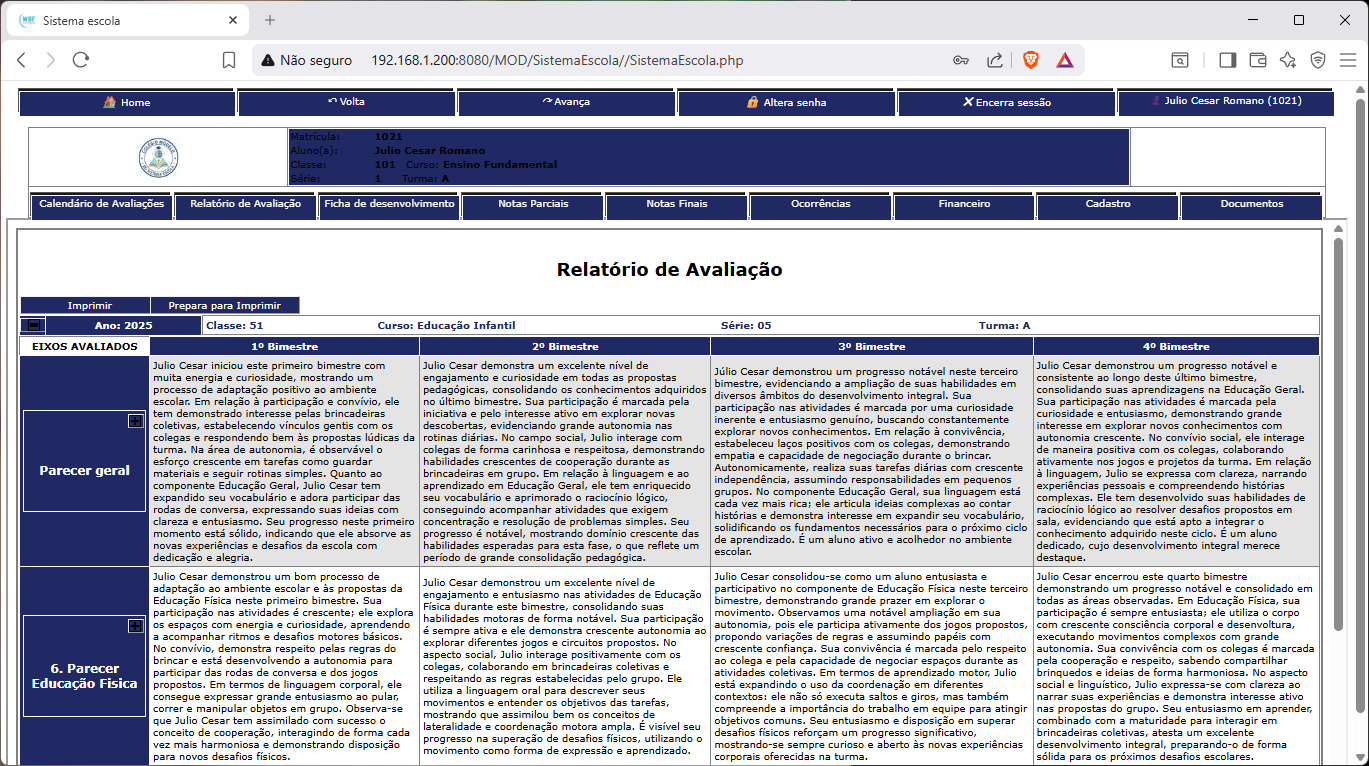The width and height of the screenshot is (1369, 766).
Task: Click the Avança button
Action: point(566,103)
